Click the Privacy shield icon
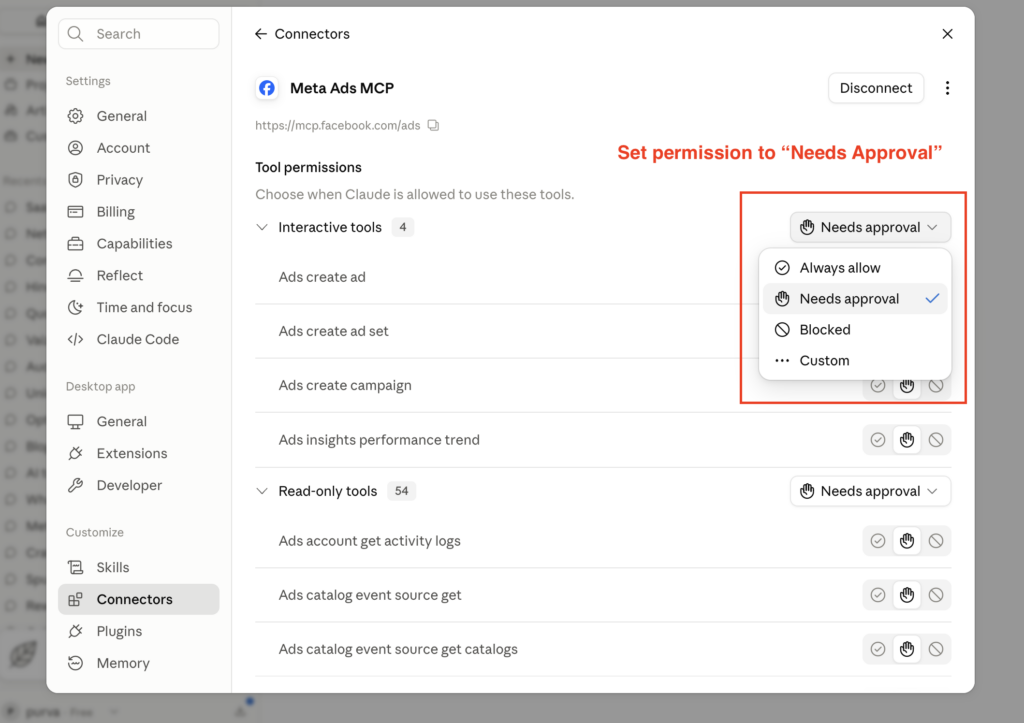The image size is (1024, 723). 76,180
